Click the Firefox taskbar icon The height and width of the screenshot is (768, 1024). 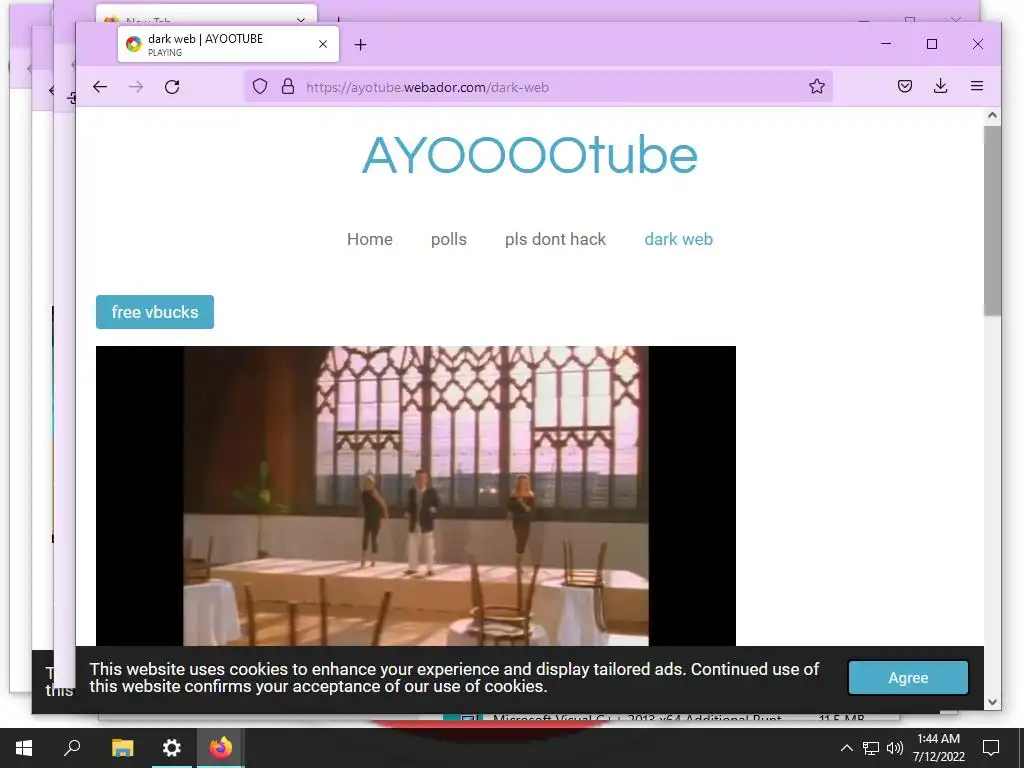pyautogui.click(x=221, y=748)
